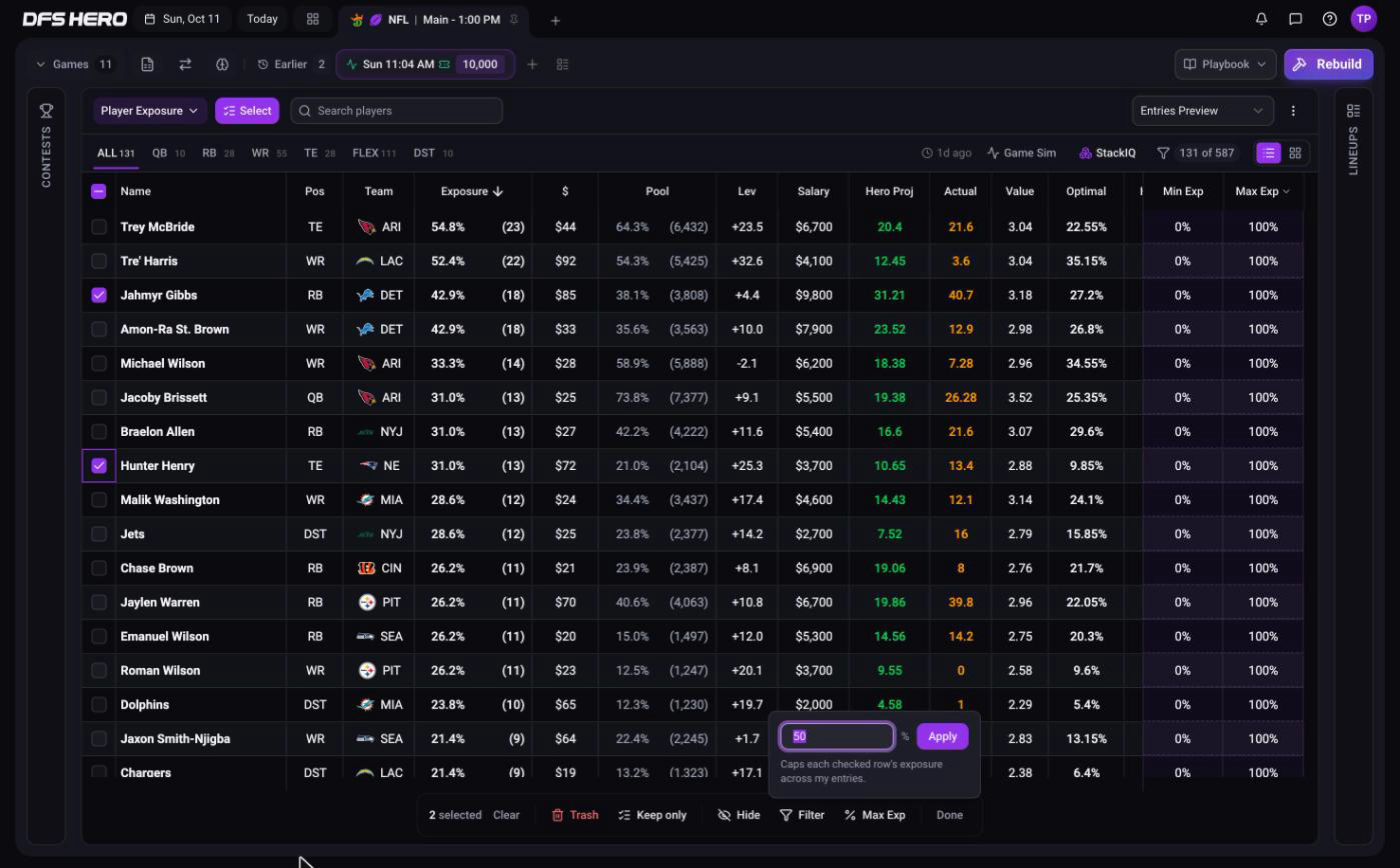Switch to list view layout

pyautogui.click(x=1268, y=153)
